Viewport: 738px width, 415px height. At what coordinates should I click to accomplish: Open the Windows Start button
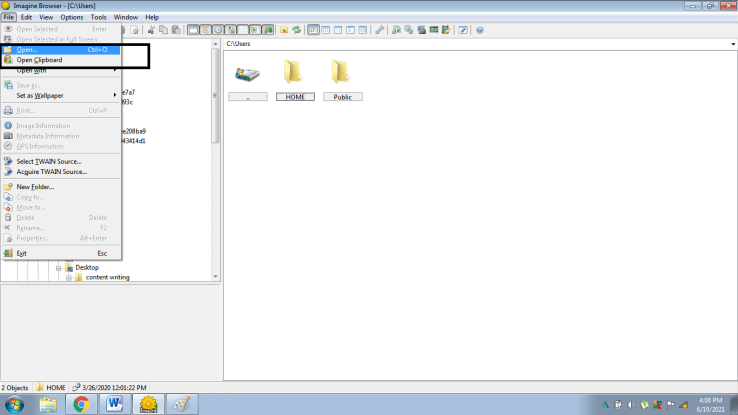[14, 404]
